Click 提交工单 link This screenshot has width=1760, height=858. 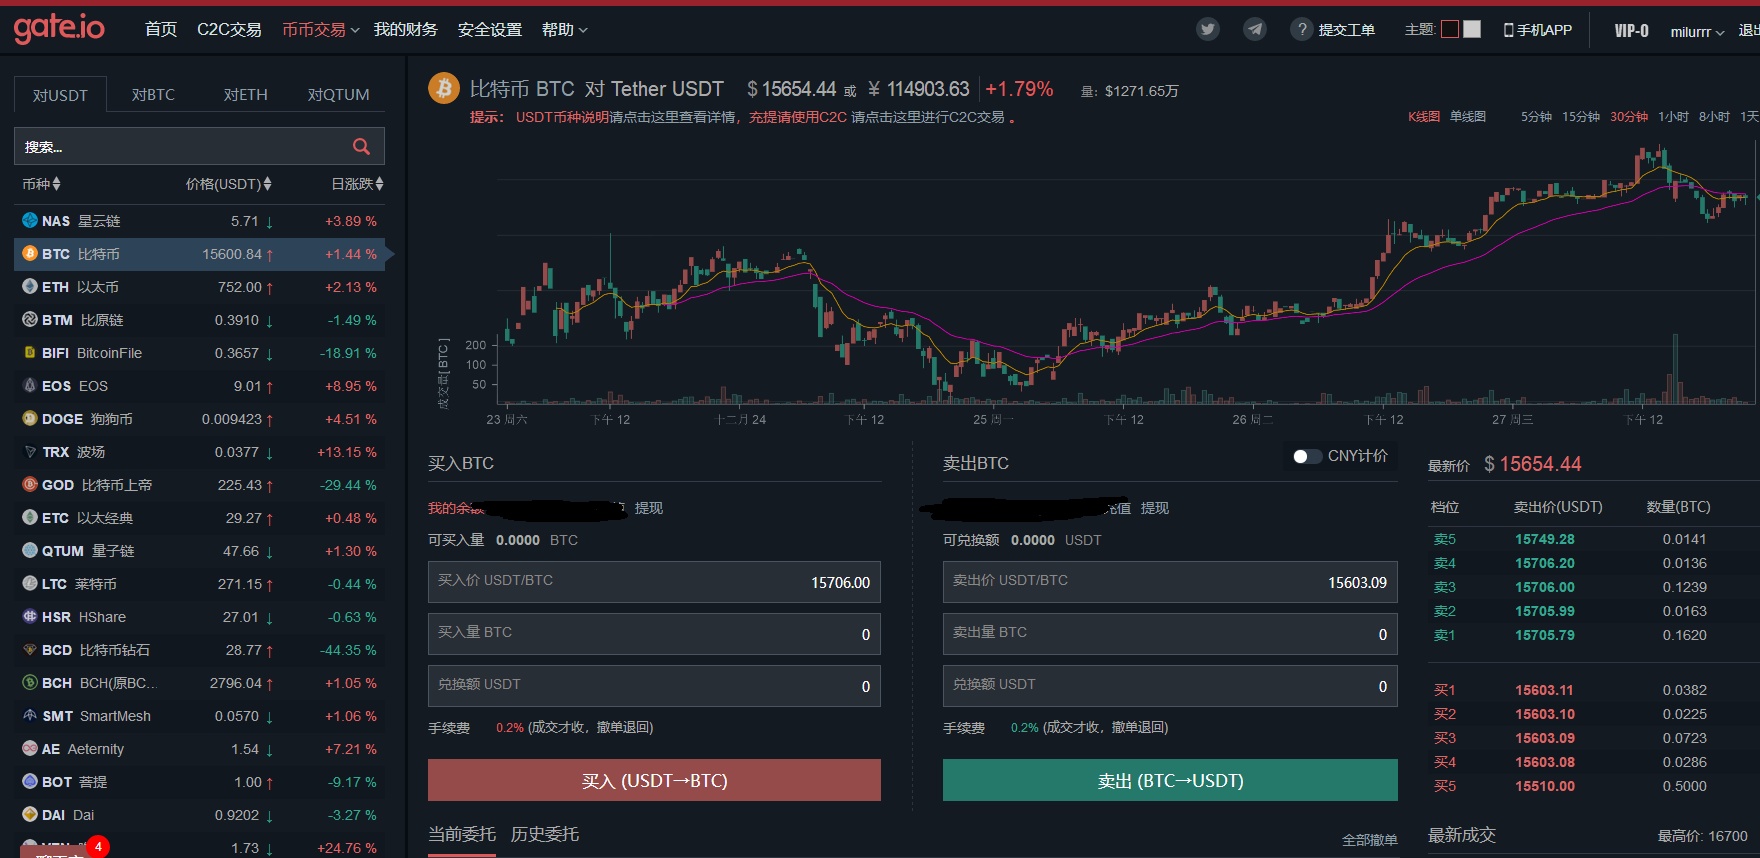(x=1346, y=30)
